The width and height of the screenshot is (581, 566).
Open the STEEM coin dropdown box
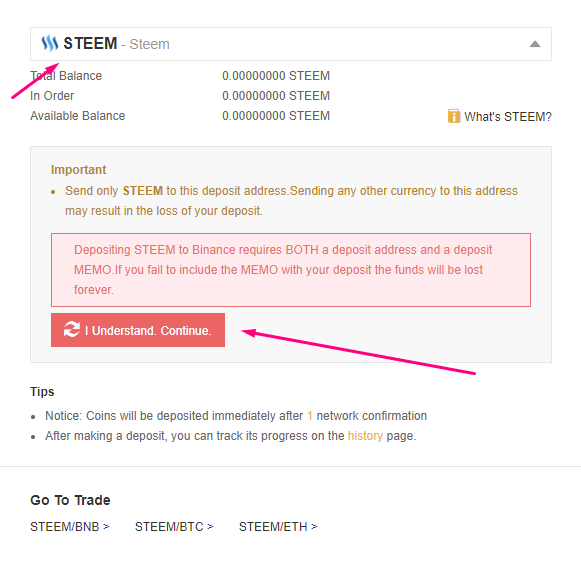[291, 44]
